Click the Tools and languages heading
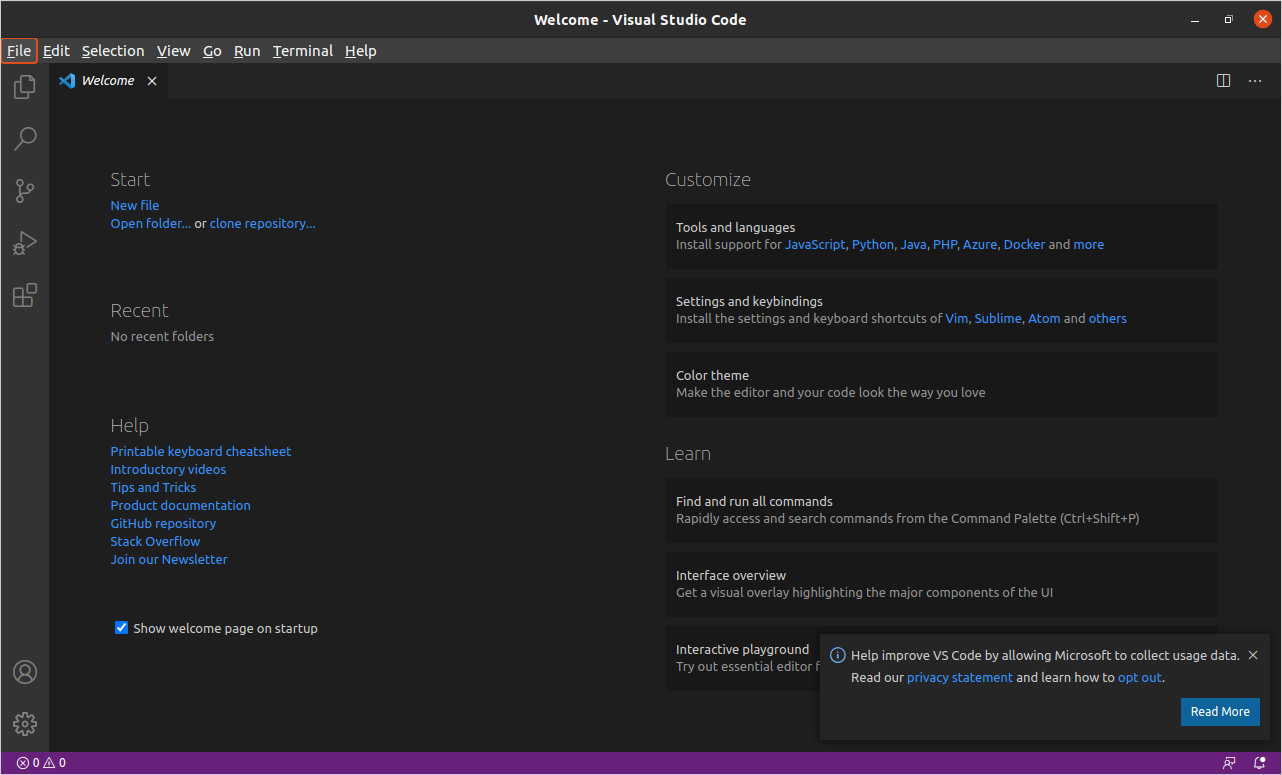Screen dimensions: 1282x775 [736, 228]
